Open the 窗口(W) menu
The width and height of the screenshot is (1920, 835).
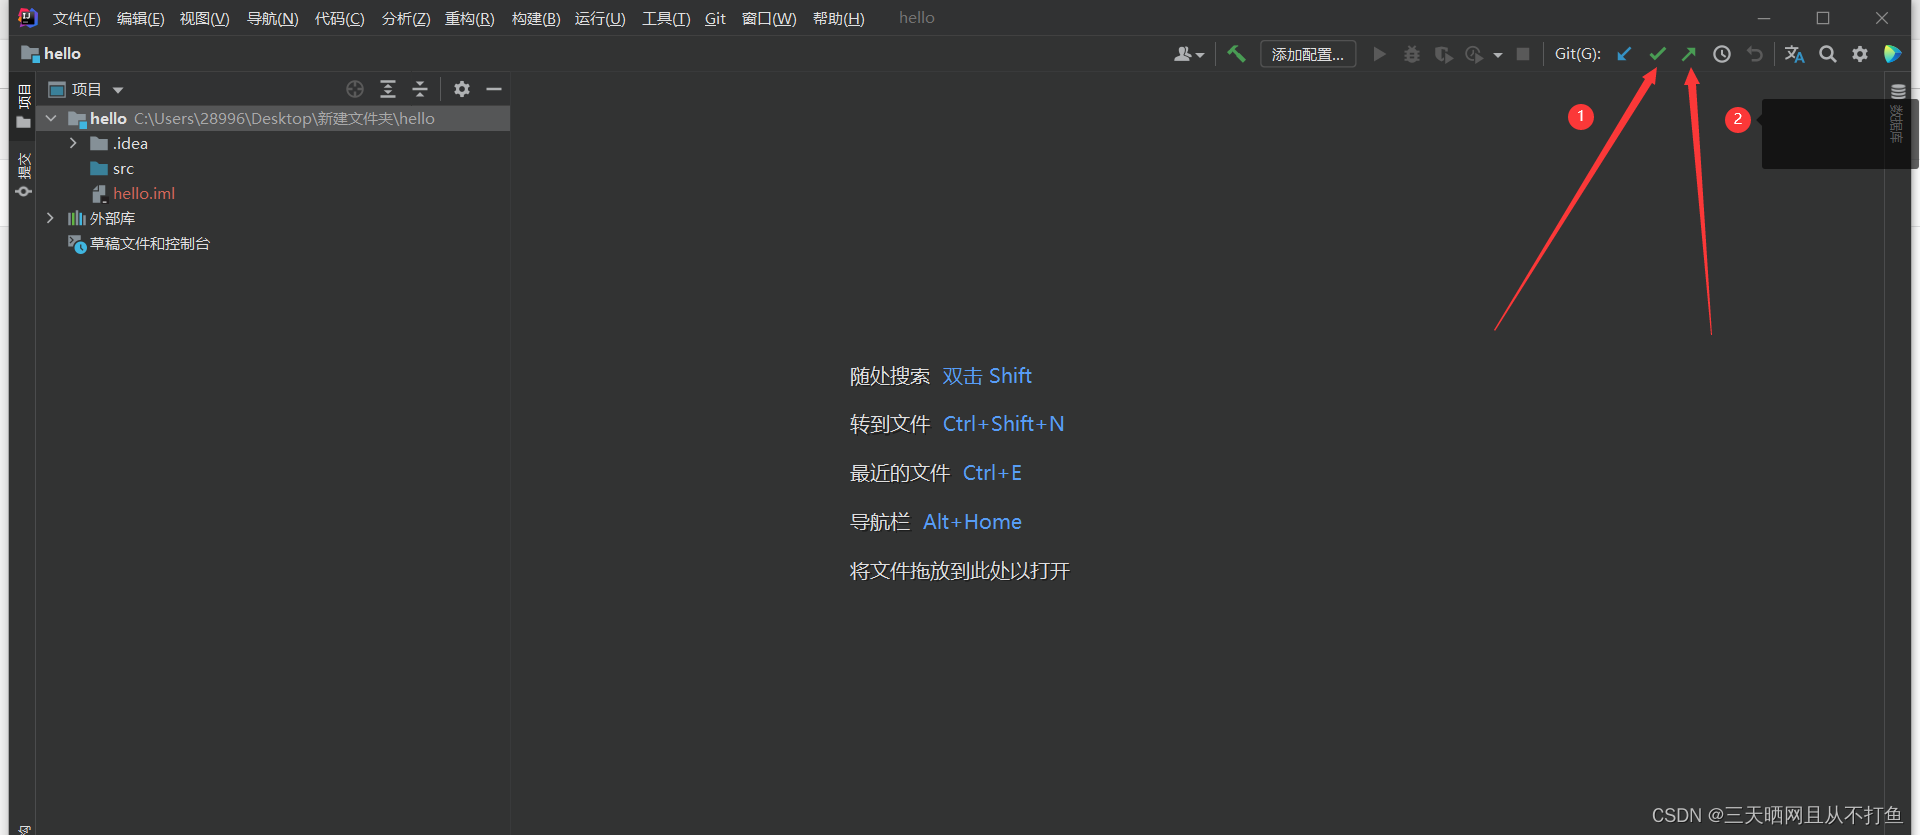pyautogui.click(x=769, y=18)
